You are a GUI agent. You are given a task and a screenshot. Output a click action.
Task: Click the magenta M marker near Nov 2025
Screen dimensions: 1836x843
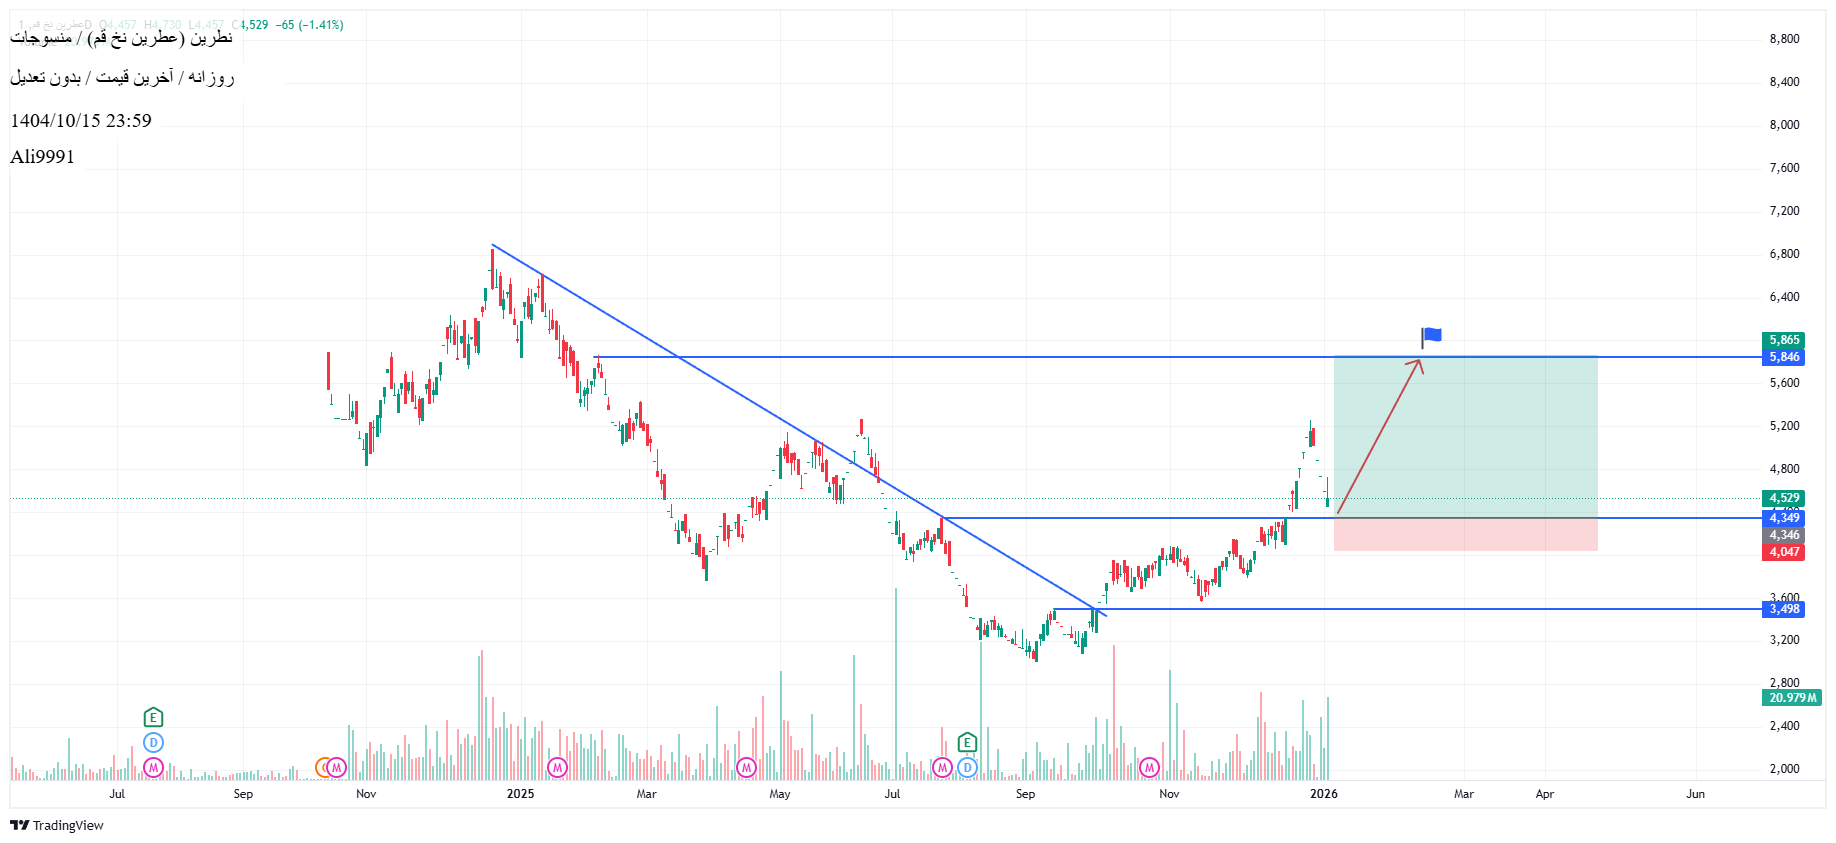click(x=1149, y=767)
